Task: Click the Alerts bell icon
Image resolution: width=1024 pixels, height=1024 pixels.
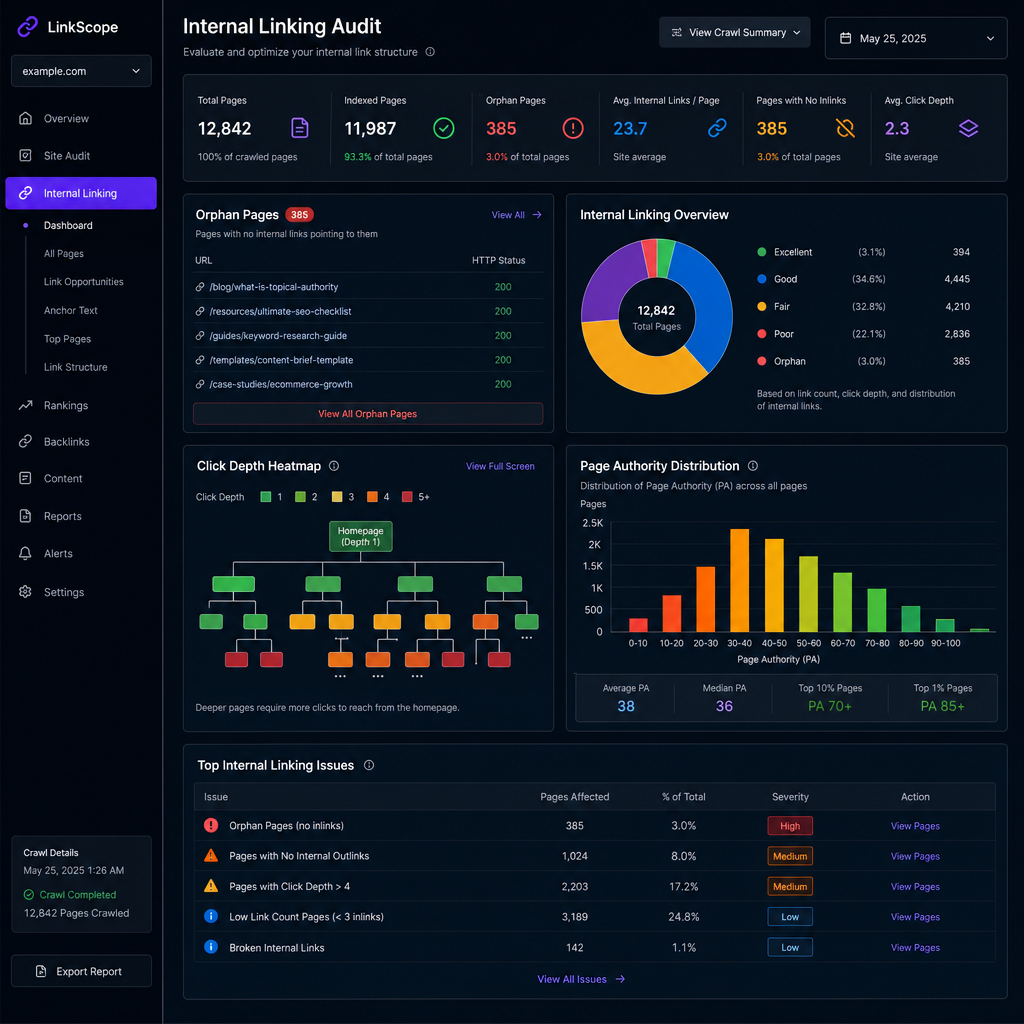Action: click(25, 553)
